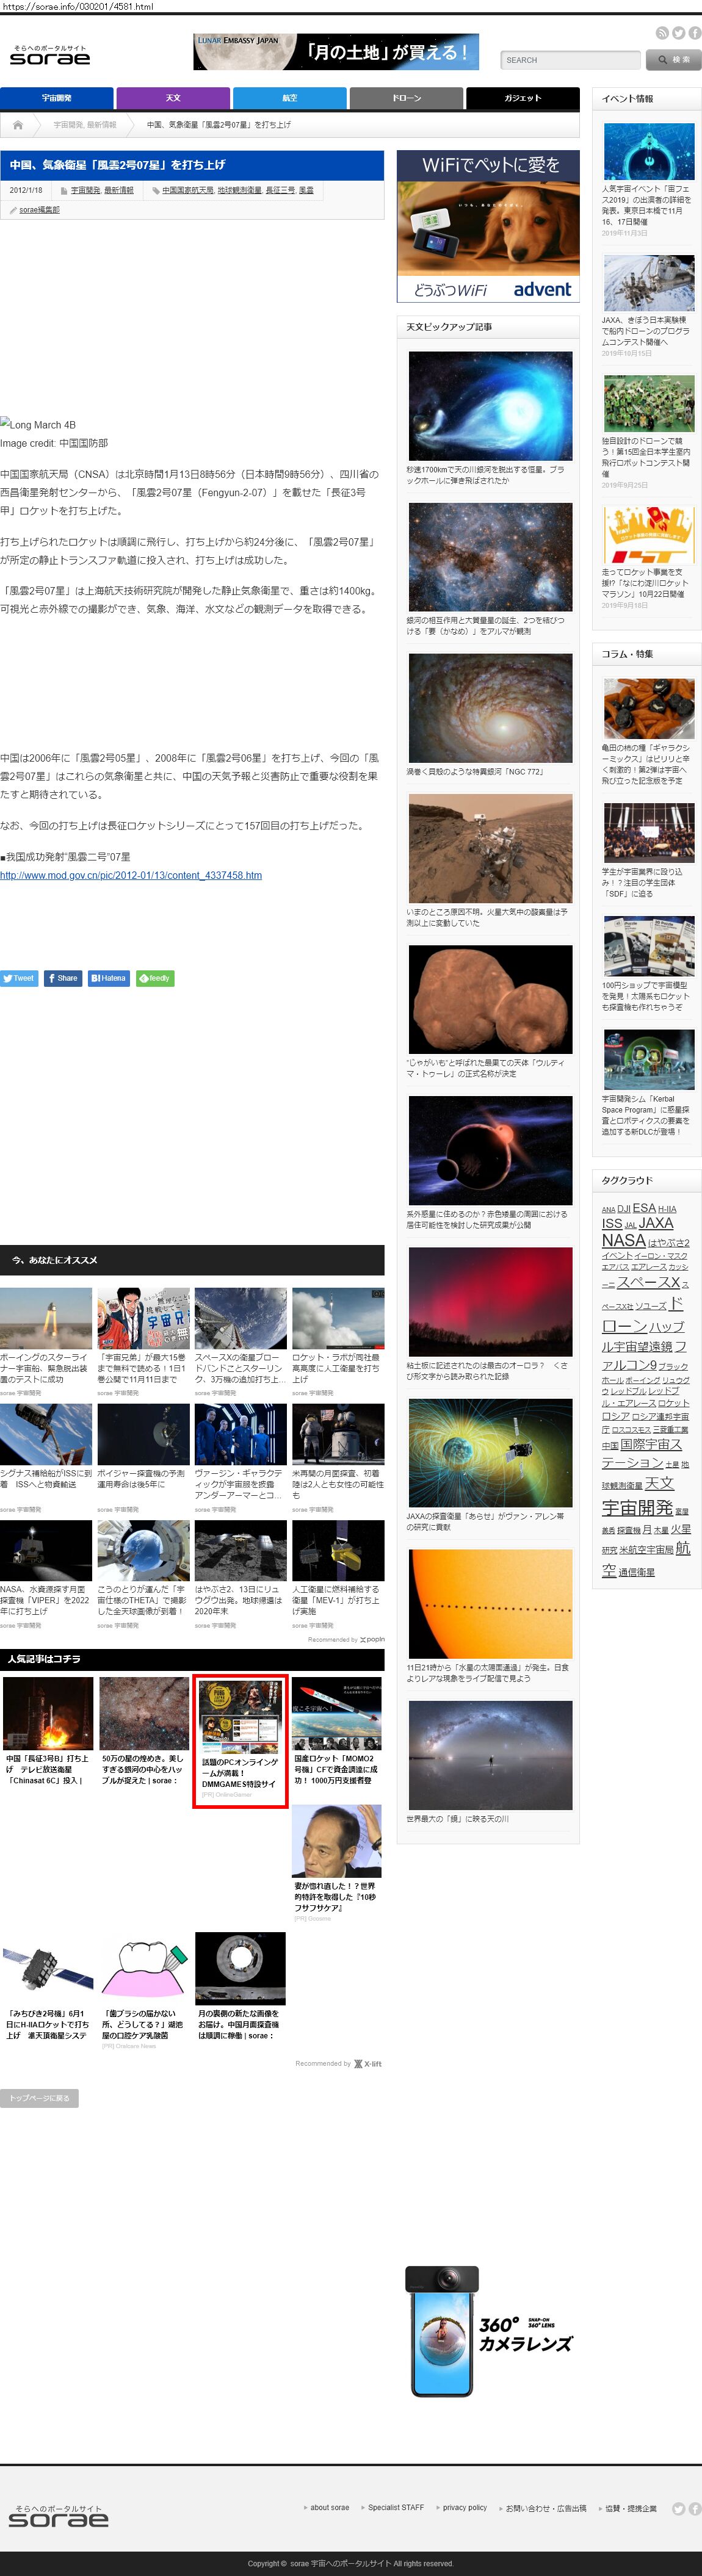Click the NASA tag in tag cloud
Screen dimensions: 702x2576
coord(623,1240)
